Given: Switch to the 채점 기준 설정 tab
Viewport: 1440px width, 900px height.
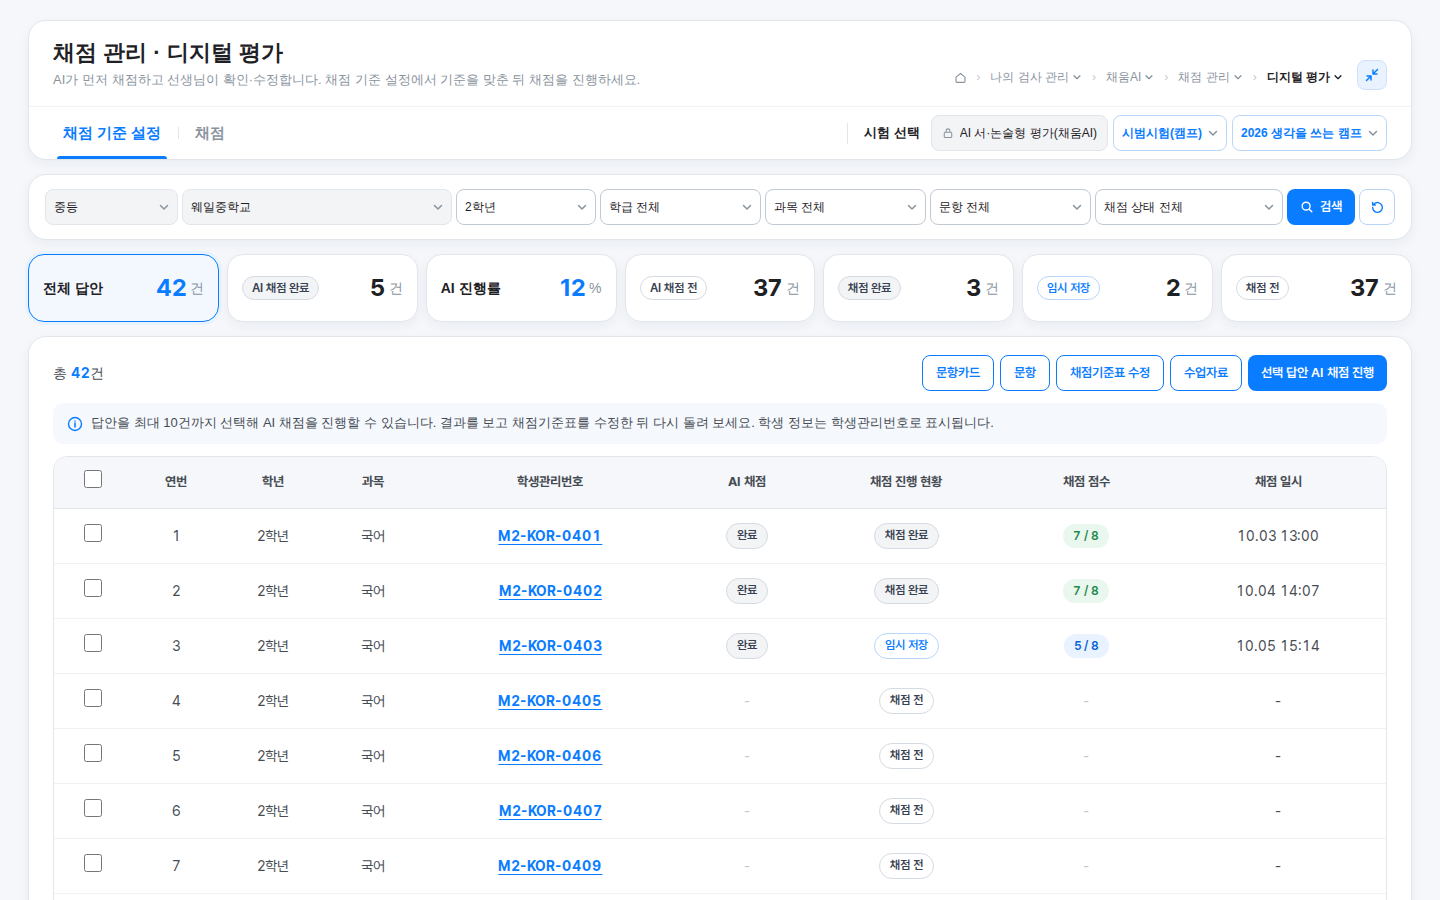Looking at the screenshot, I should pyautogui.click(x=111, y=133).
